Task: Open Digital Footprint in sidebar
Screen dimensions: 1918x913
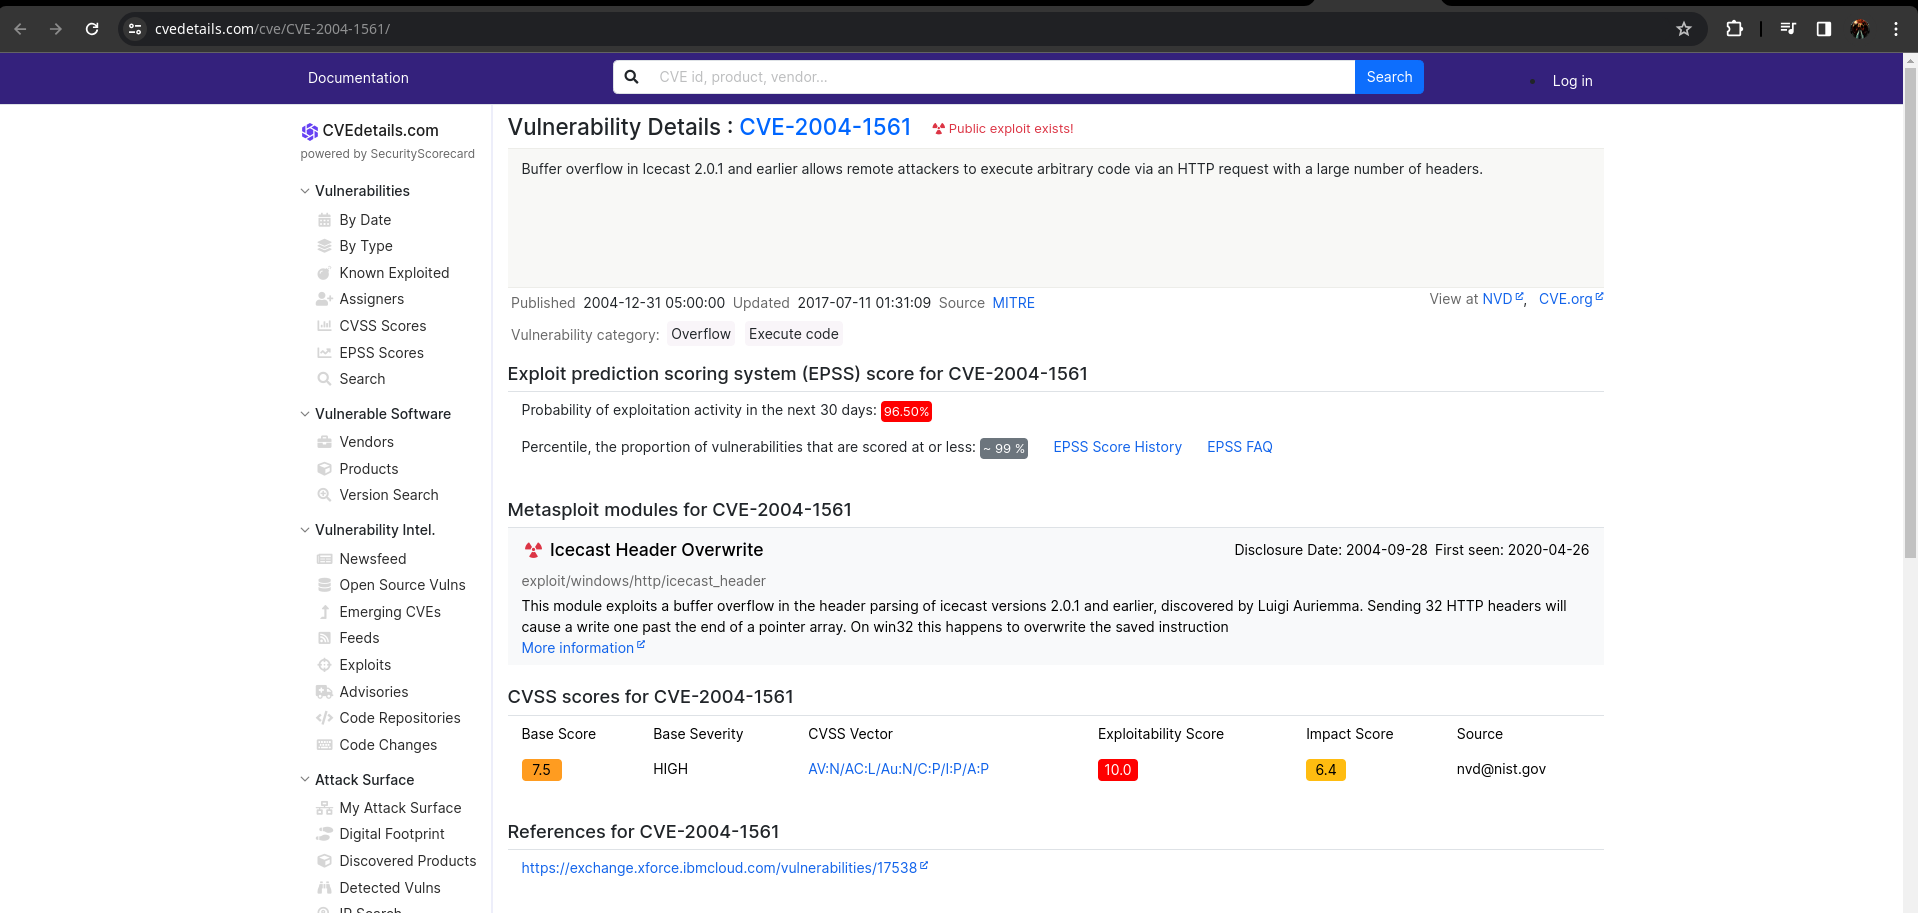Action: (392, 834)
